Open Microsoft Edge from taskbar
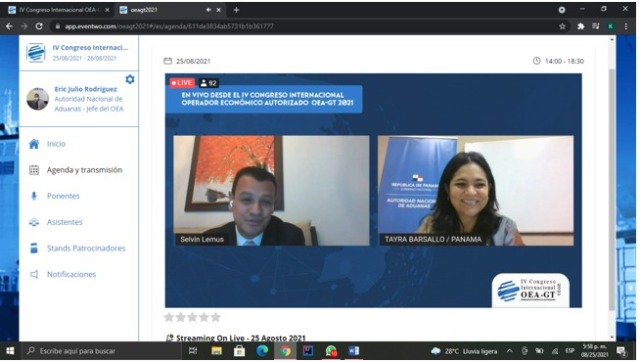640x362 pixels. [262, 351]
